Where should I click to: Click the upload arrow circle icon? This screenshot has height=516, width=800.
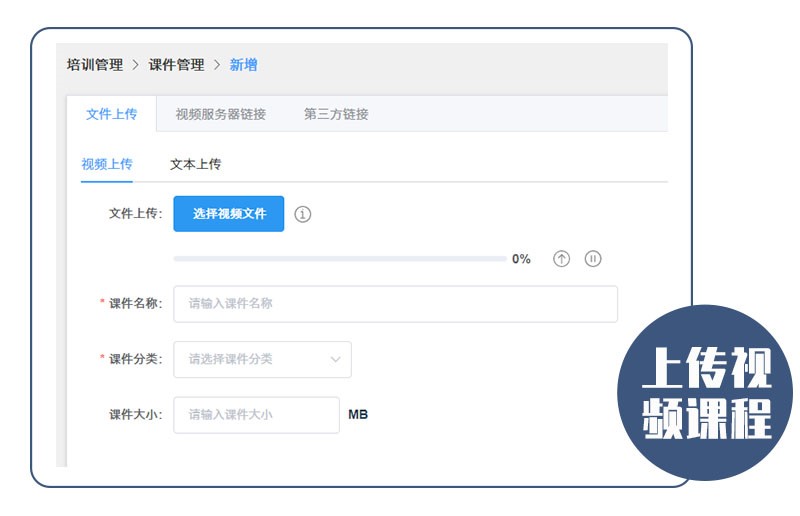pyautogui.click(x=561, y=259)
